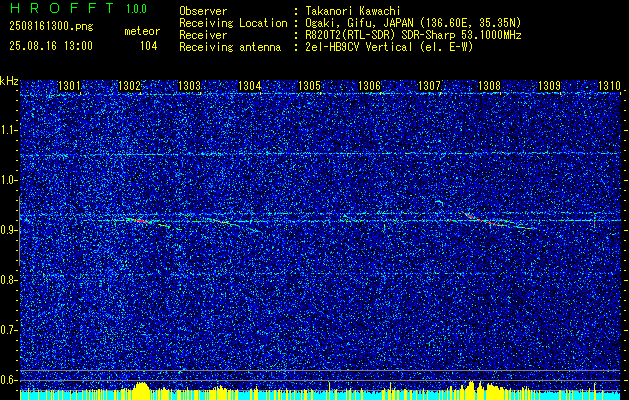Click the 1302 time marker
The image size is (629, 400).
click(129, 86)
